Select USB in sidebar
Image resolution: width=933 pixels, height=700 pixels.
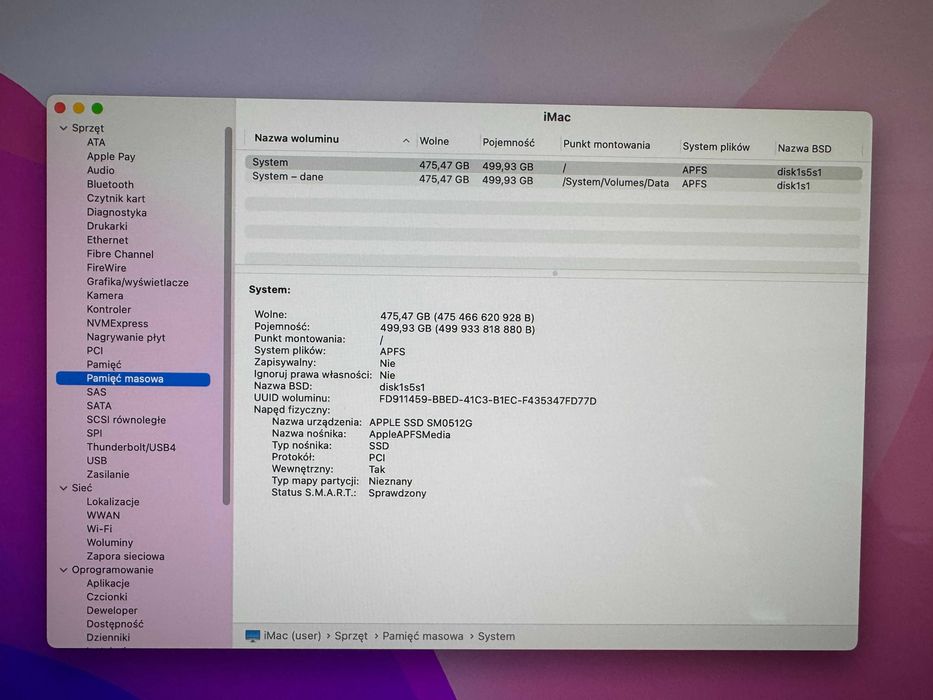(x=96, y=461)
